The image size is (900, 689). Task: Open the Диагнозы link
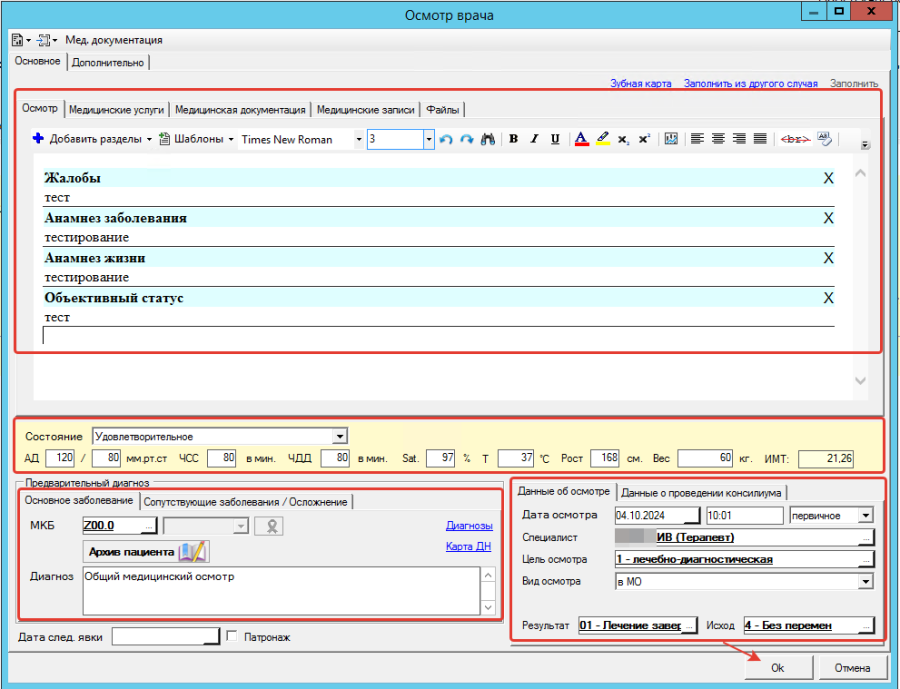click(470, 525)
